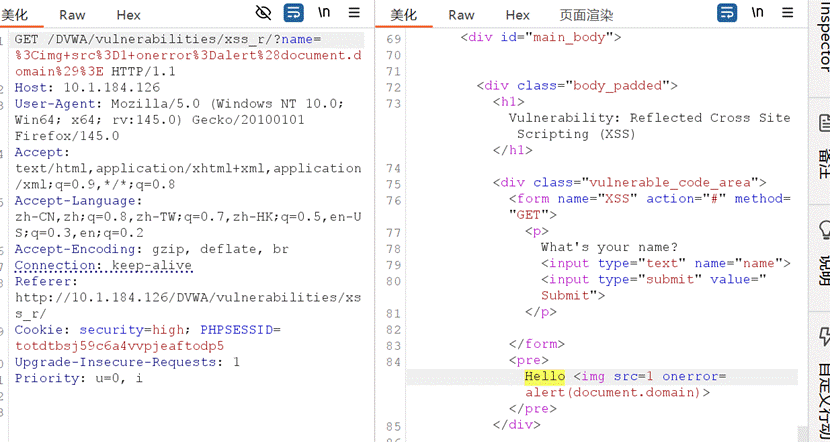Click form name="XSS" tag on line 76
830x442 pixels.
(650, 206)
